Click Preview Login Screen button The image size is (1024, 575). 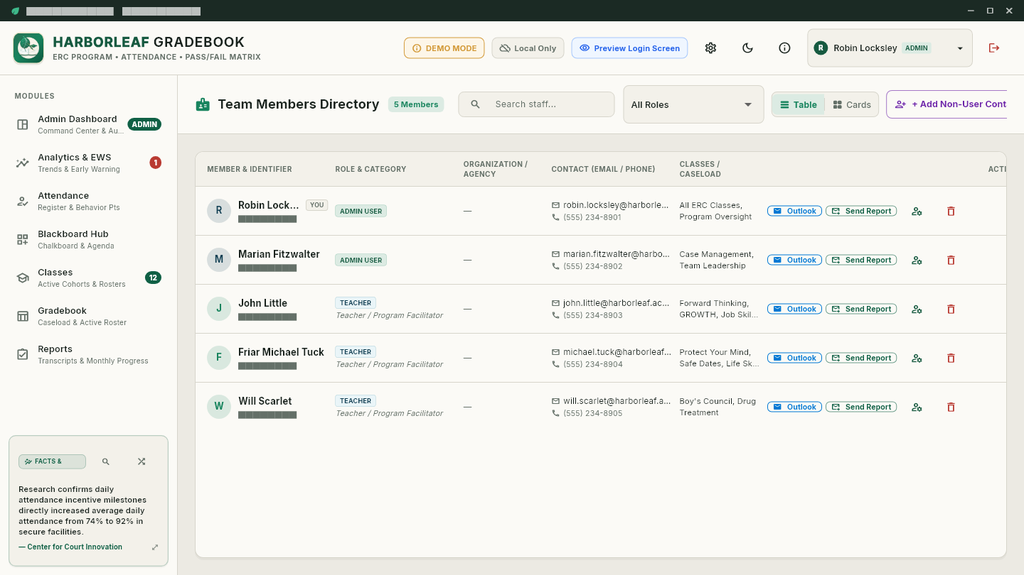tap(630, 48)
